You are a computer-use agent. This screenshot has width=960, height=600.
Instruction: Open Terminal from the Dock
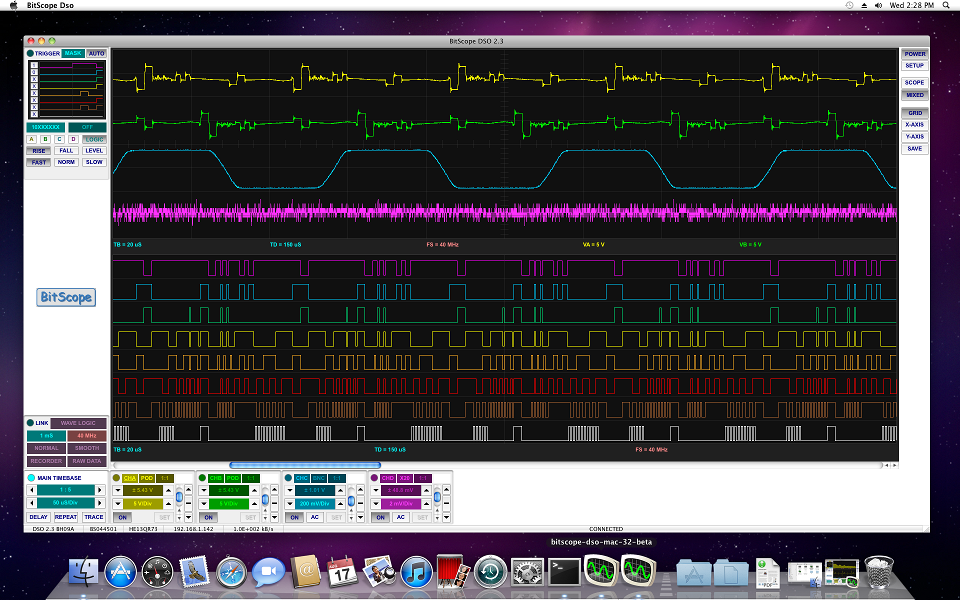[564, 572]
